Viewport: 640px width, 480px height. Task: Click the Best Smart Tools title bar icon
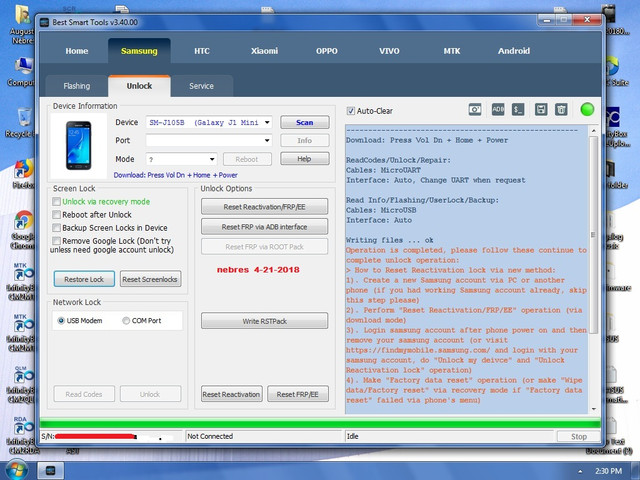coord(44,22)
